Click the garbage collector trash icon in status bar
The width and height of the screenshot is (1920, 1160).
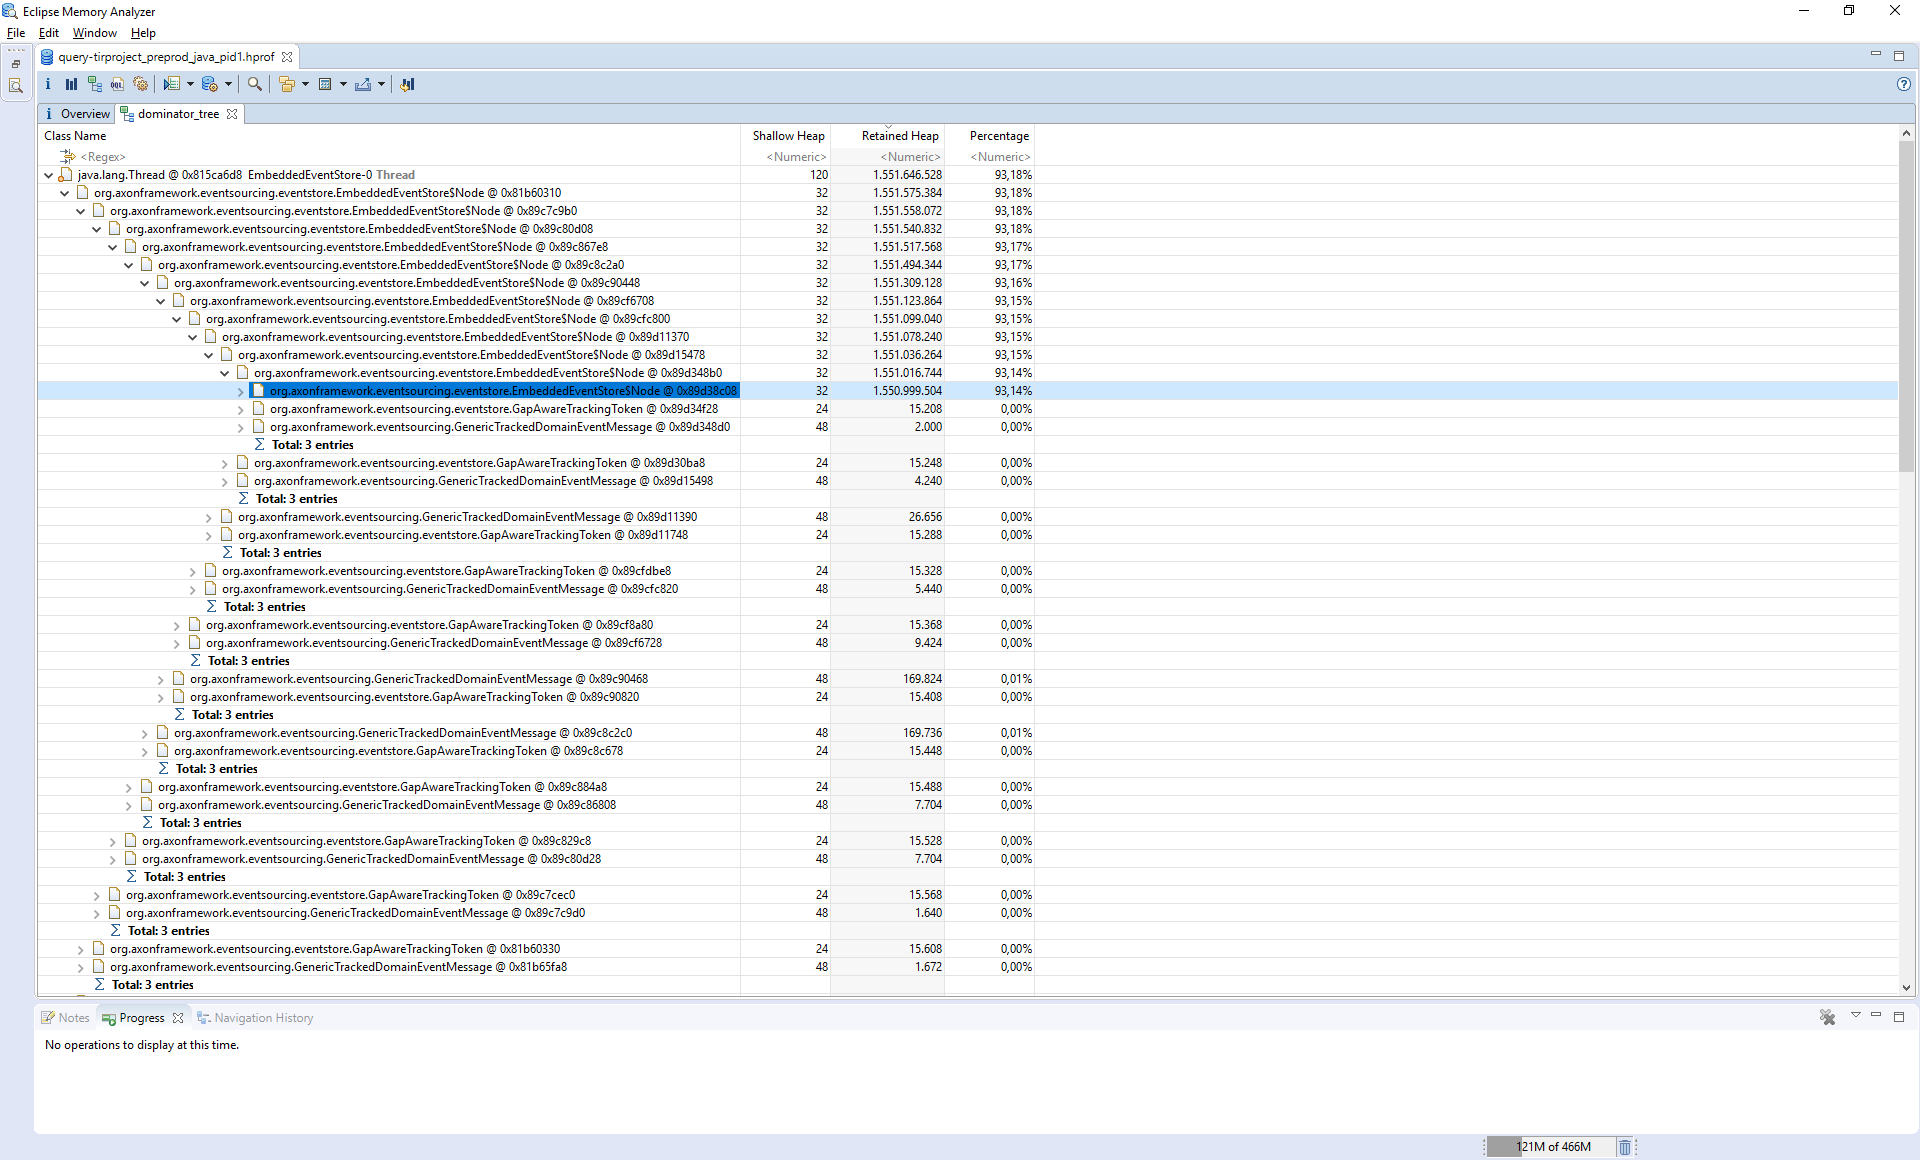[1625, 1147]
